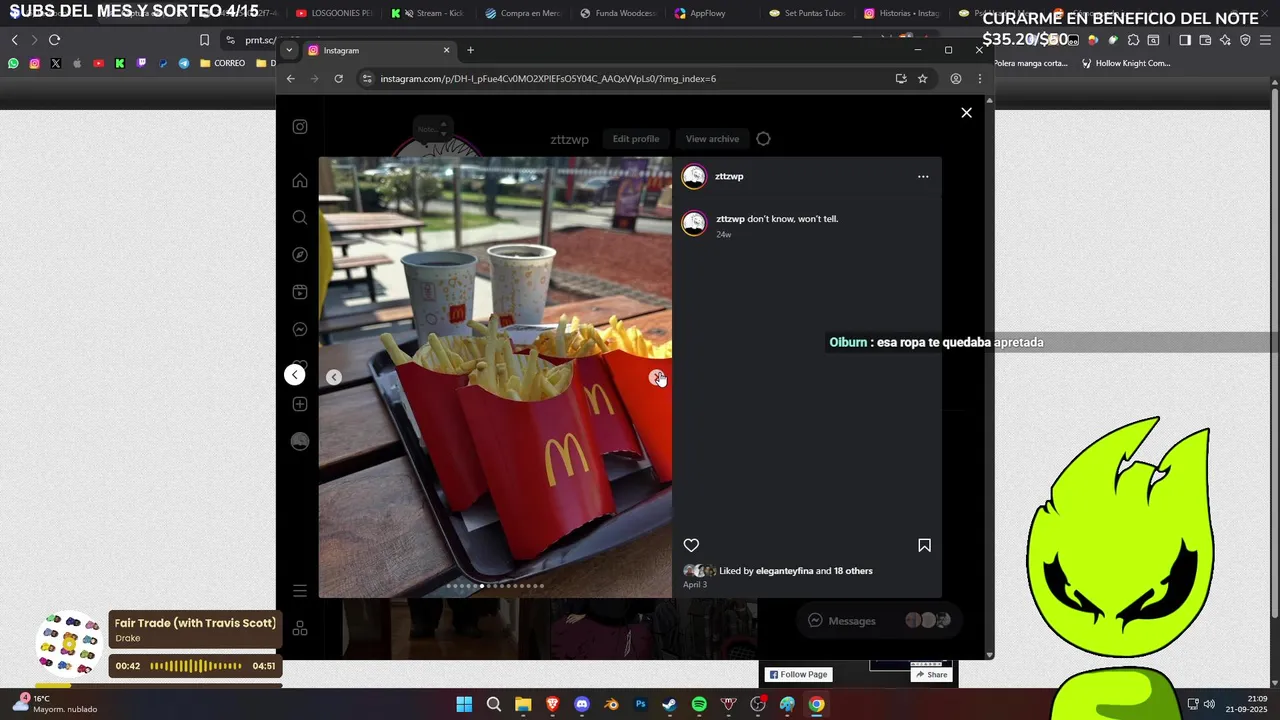Go to the previous post with the white arrow

click(x=295, y=374)
